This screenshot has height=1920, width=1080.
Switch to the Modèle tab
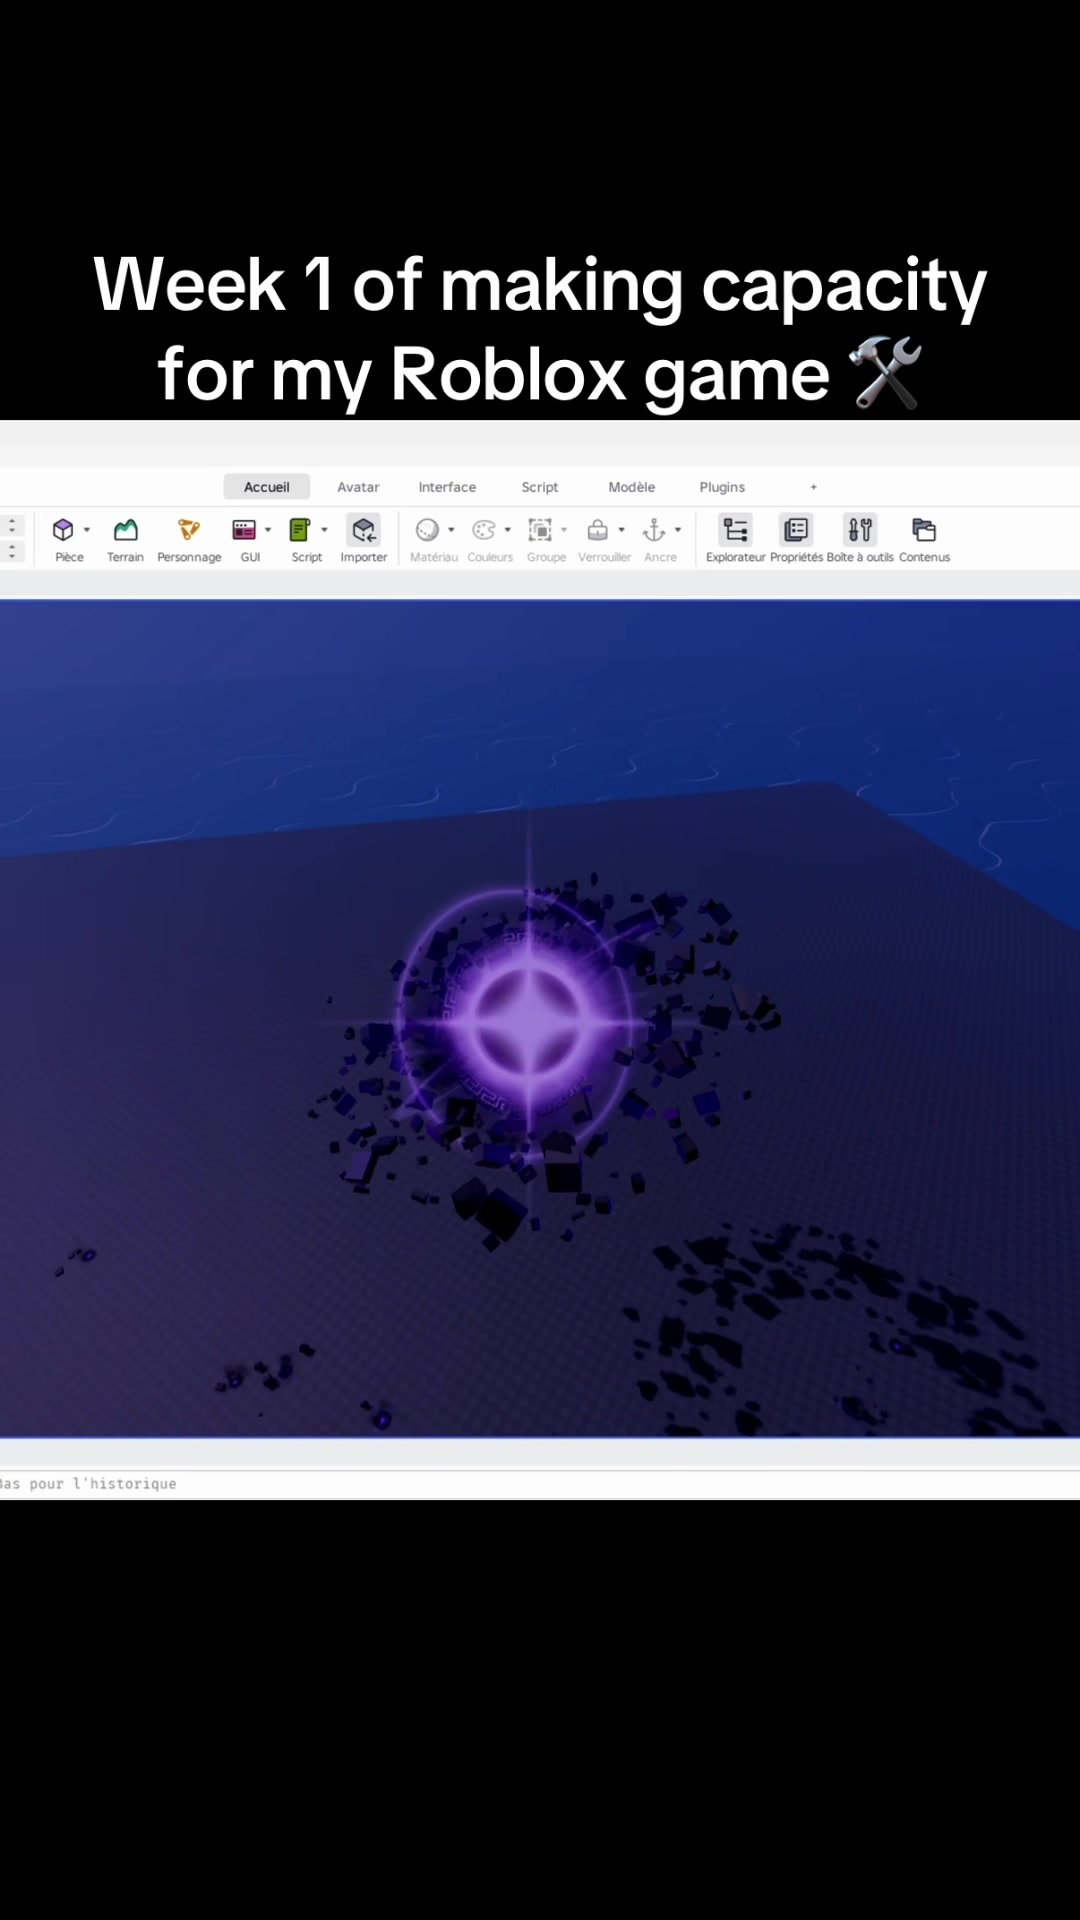coord(632,487)
